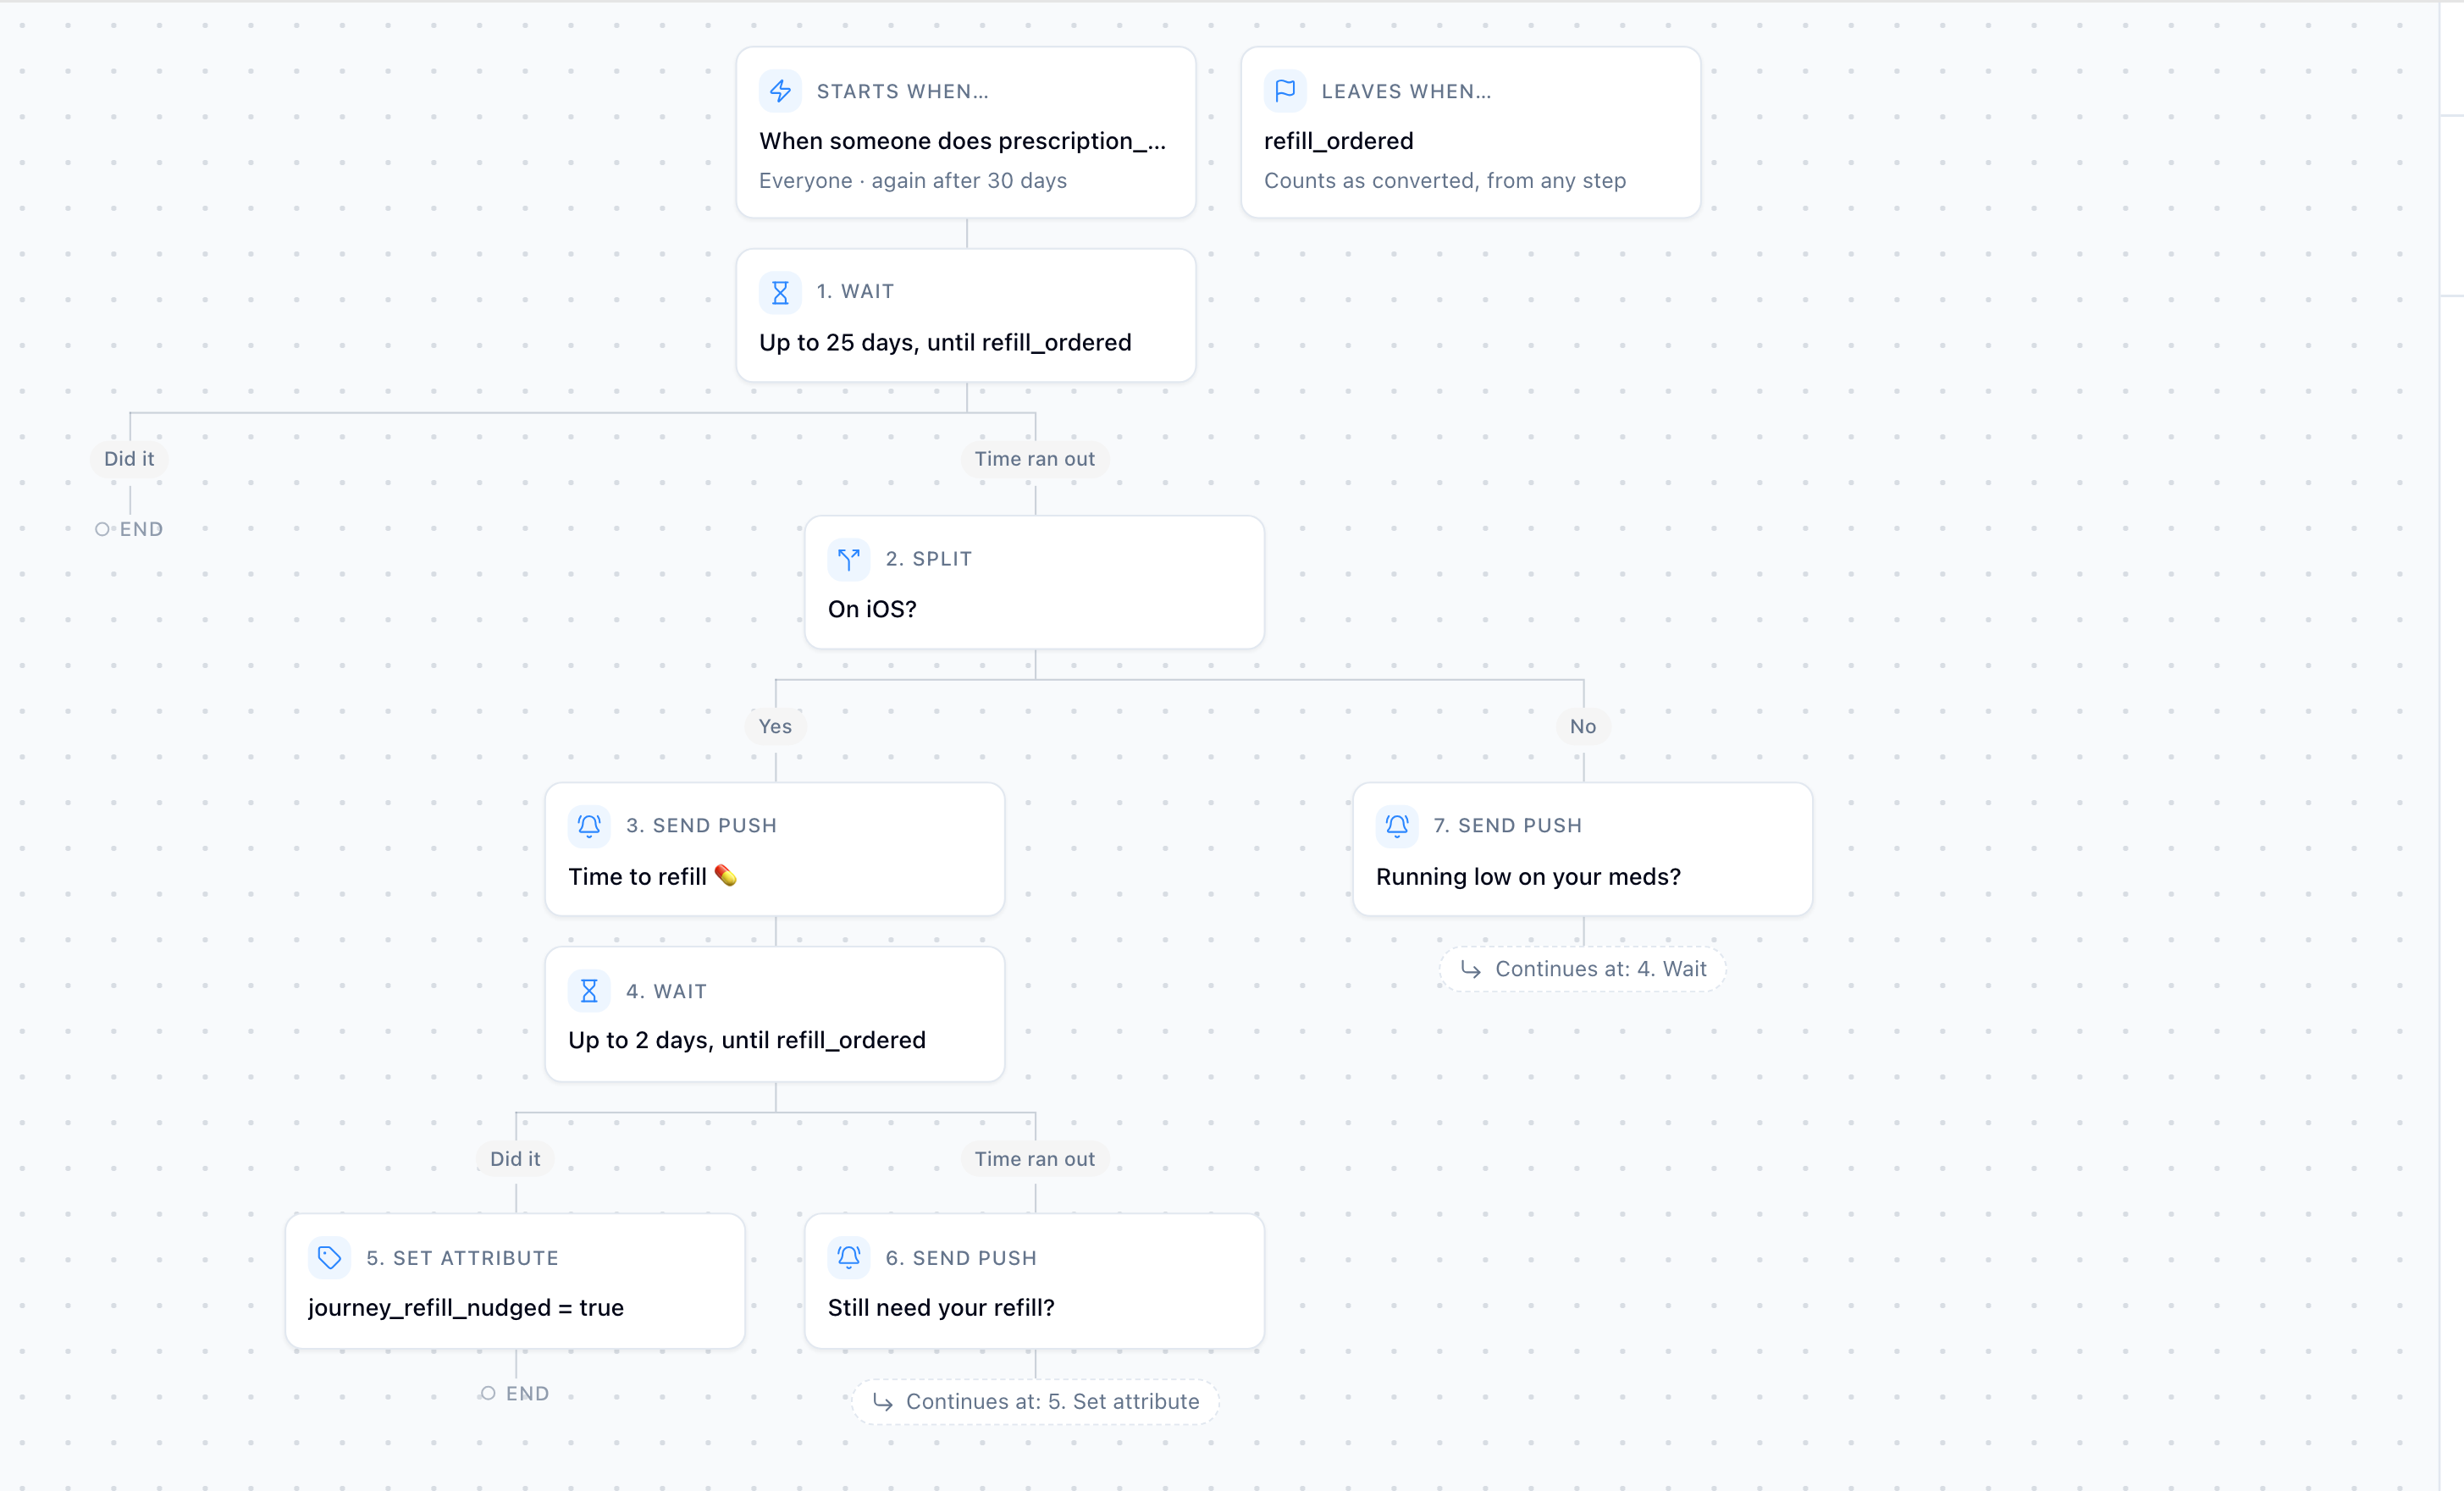
Task: Click the 'LEAVES WHEN...' card heading
Action: (x=1407, y=92)
